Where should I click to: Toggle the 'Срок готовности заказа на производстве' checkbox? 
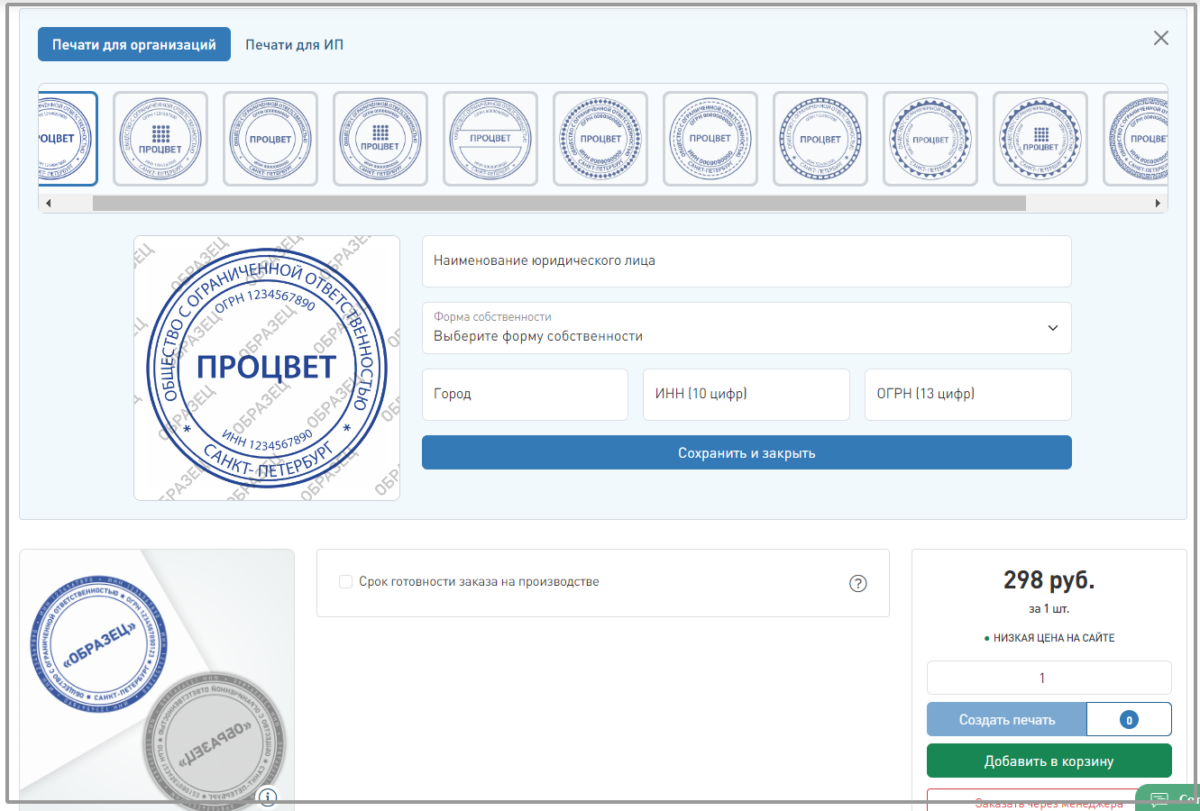(346, 582)
